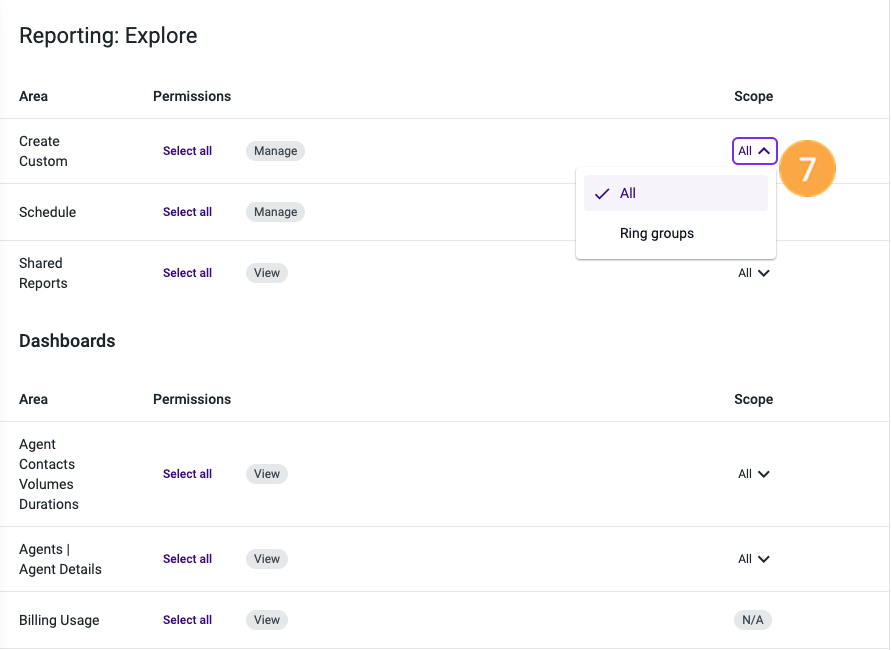Click "Select all" for Billing Usage
The height and width of the screenshot is (650, 891).
pyautogui.click(x=187, y=619)
